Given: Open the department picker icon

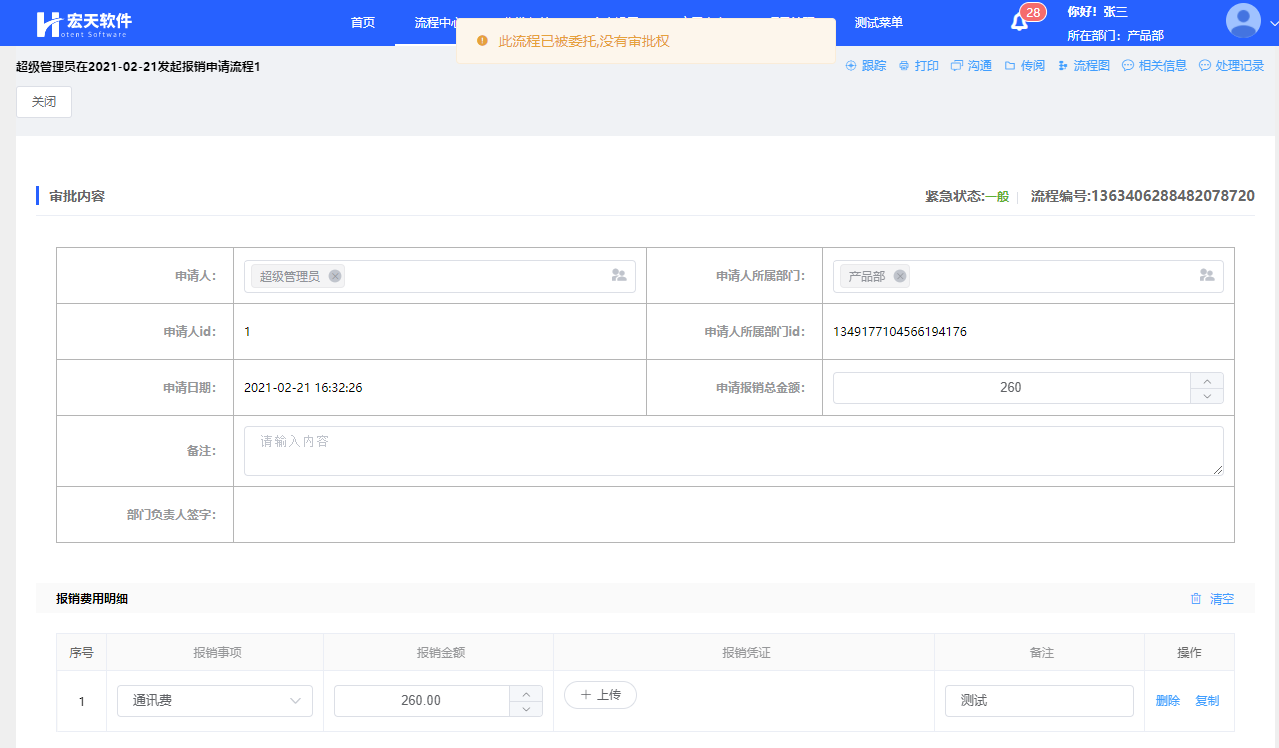Looking at the screenshot, I should coord(1207,276).
